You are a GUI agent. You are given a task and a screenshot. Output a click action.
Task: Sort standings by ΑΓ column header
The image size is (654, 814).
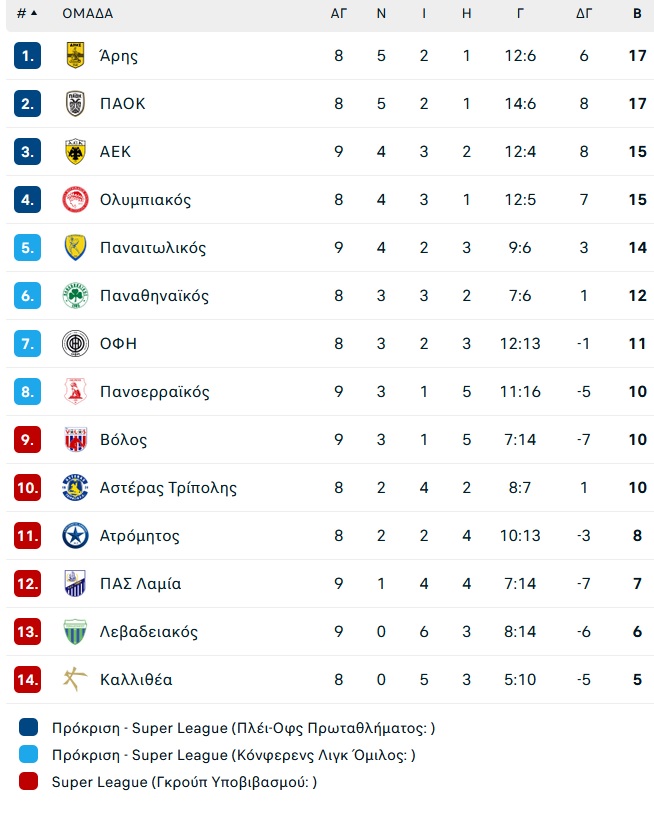coord(338,13)
